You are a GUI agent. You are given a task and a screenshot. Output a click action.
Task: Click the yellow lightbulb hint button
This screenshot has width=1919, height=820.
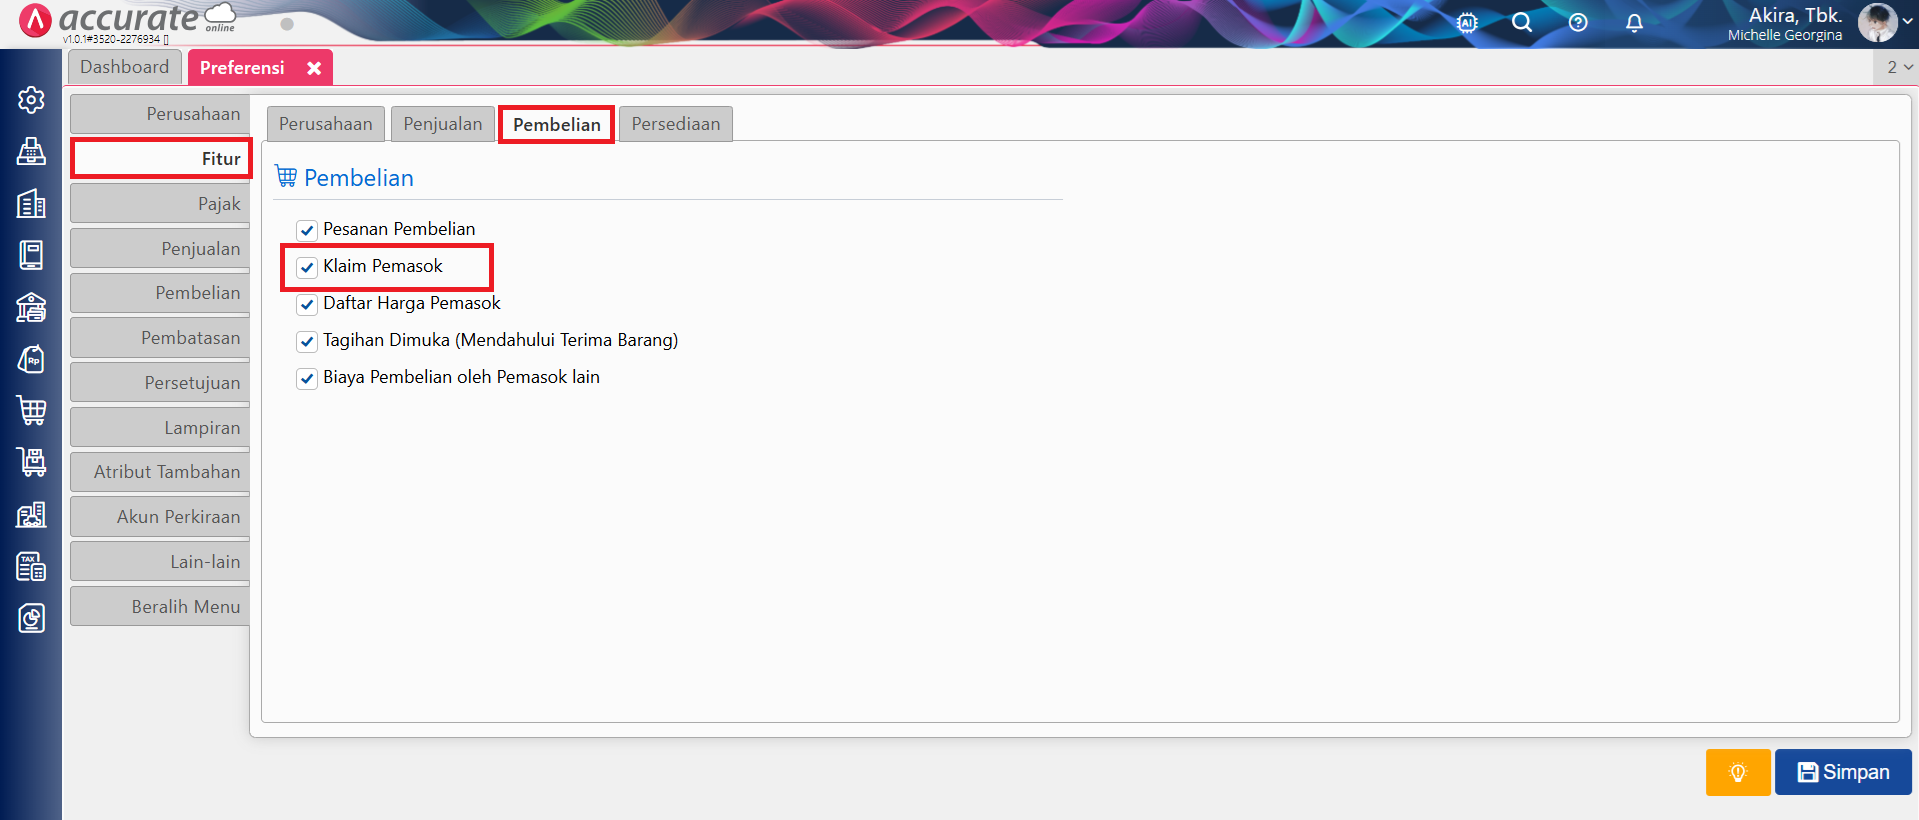pyautogui.click(x=1737, y=772)
